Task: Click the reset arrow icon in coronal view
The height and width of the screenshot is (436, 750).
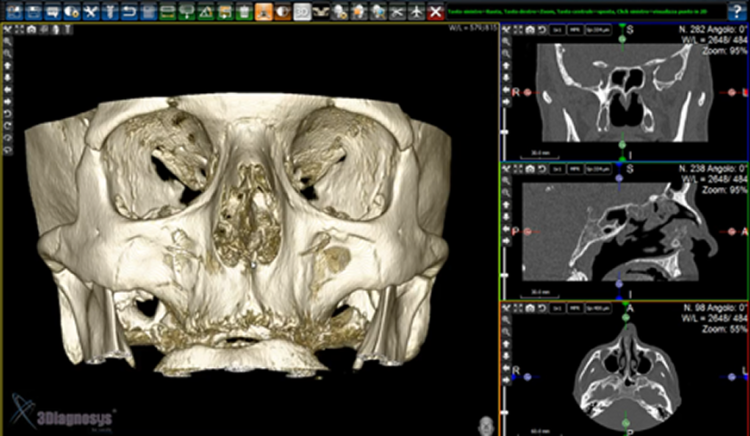Action: click(542, 30)
